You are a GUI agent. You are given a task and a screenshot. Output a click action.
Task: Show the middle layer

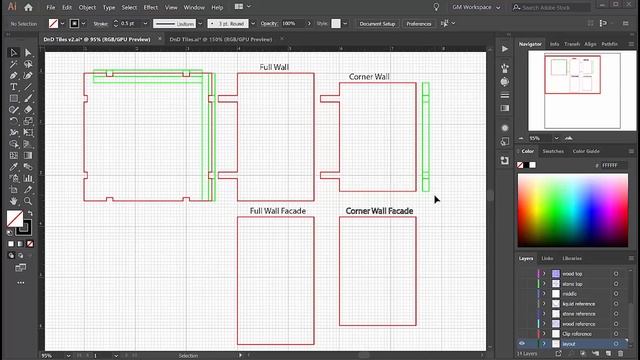tap(522, 294)
